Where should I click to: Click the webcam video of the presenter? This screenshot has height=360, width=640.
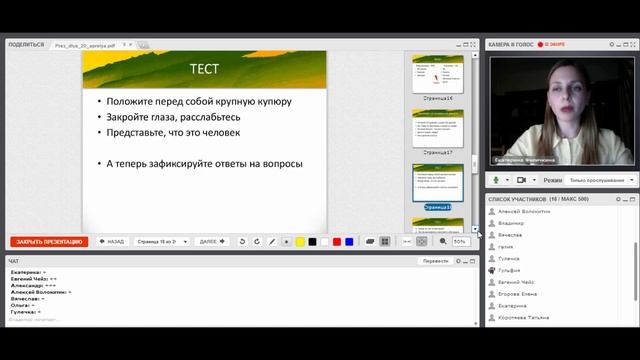[562, 111]
